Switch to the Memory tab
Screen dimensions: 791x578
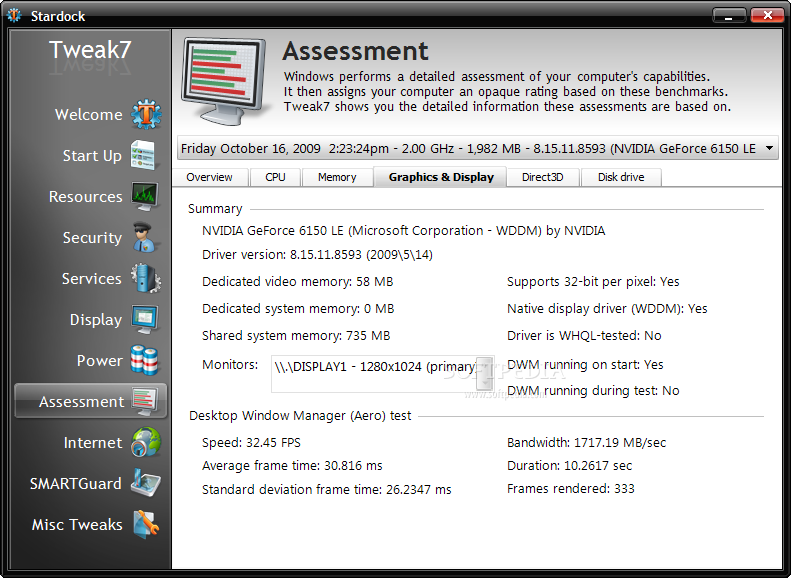tap(337, 177)
